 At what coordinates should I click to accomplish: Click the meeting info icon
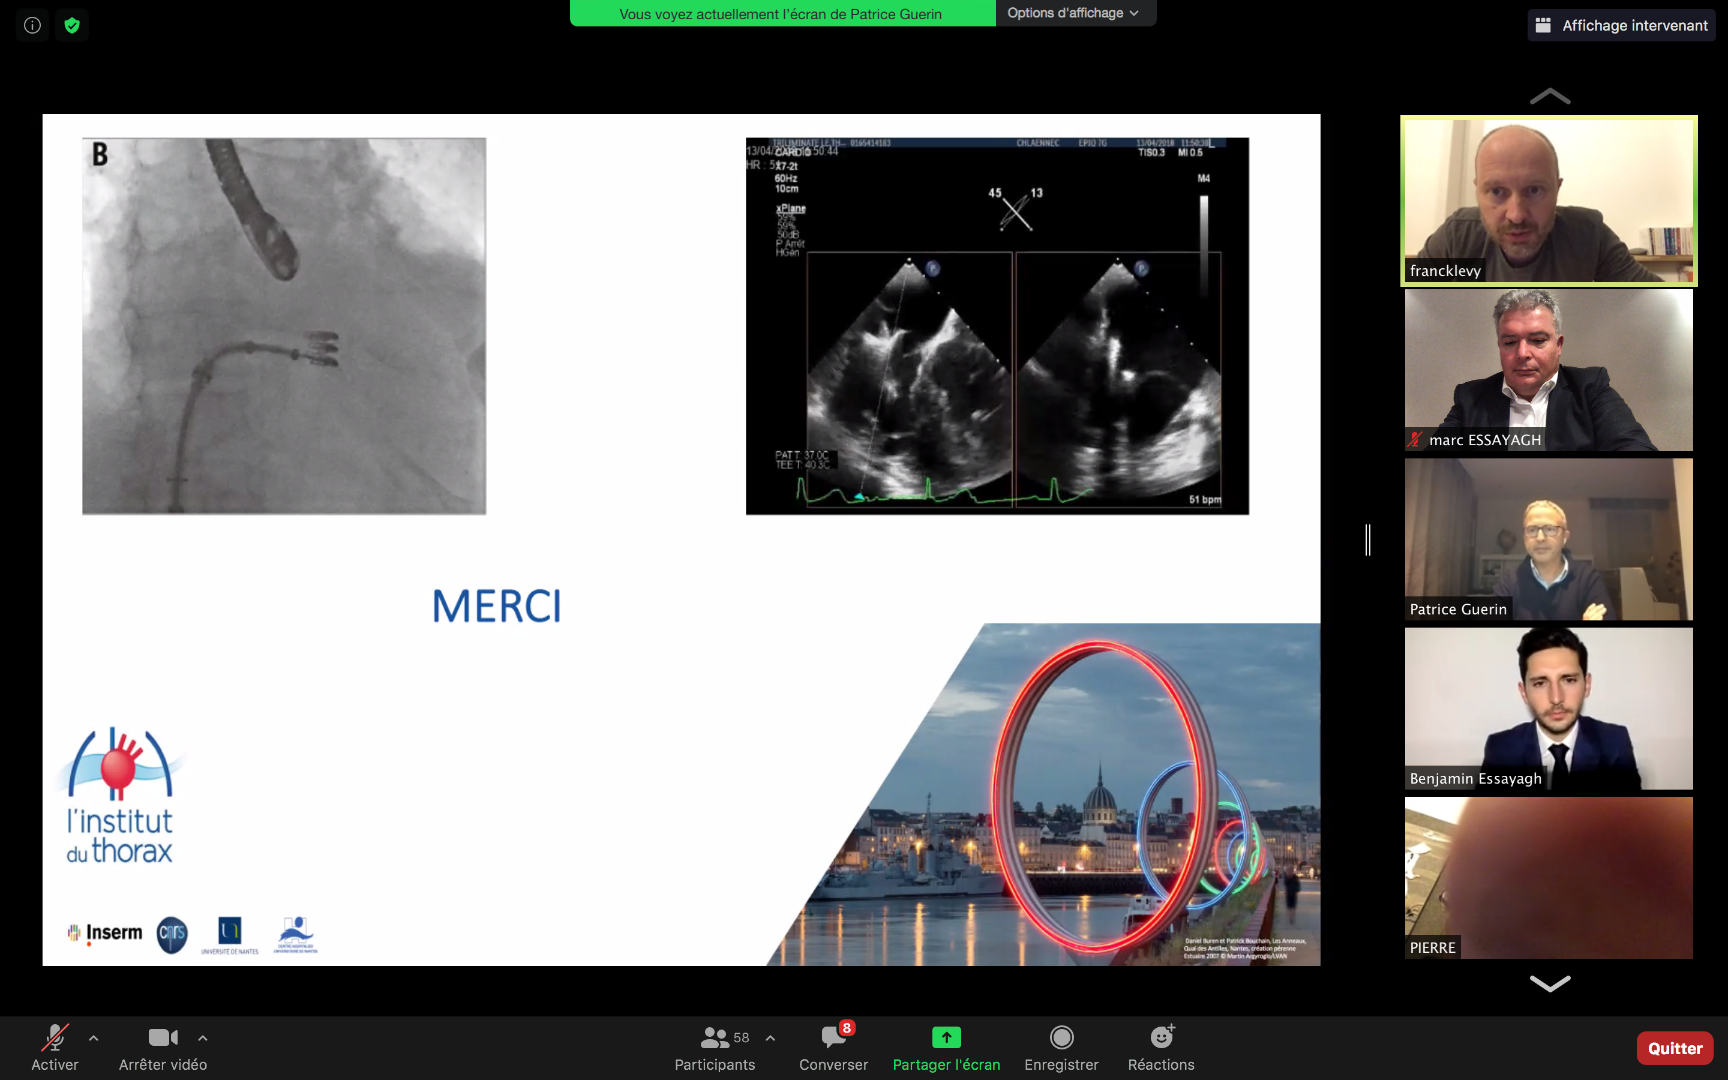click(x=32, y=25)
